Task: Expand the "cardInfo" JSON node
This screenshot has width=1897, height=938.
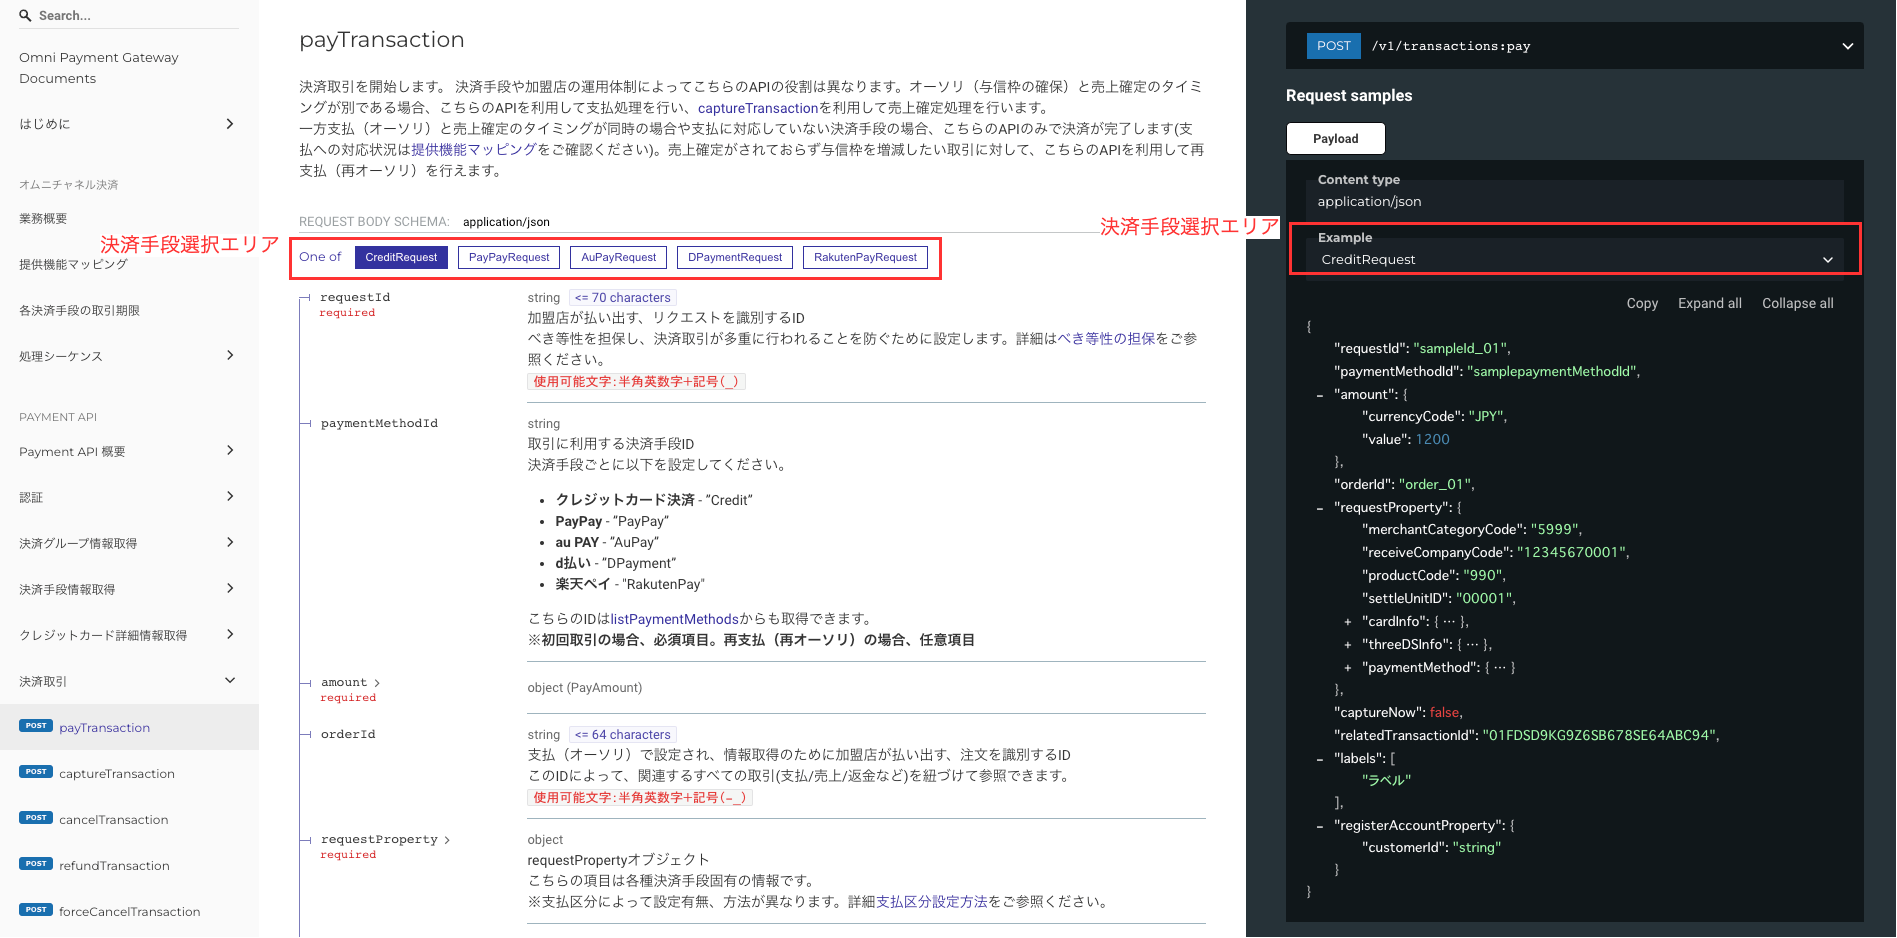Action: (x=1348, y=622)
